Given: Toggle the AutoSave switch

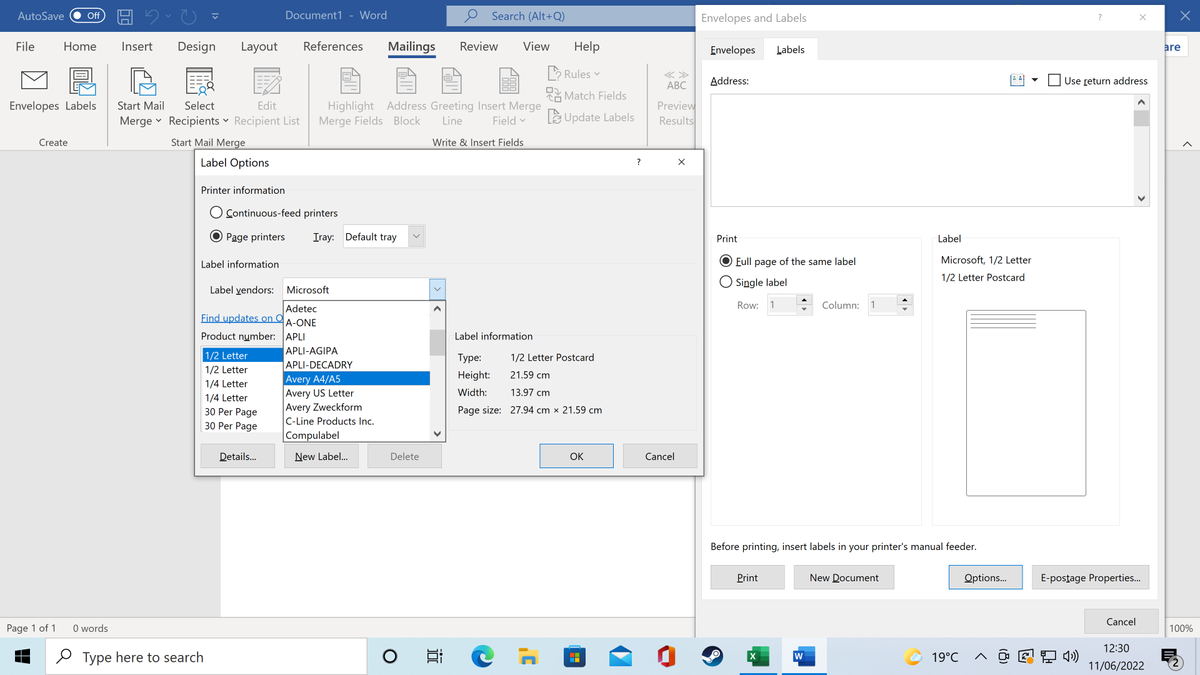Looking at the screenshot, I should point(89,16).
